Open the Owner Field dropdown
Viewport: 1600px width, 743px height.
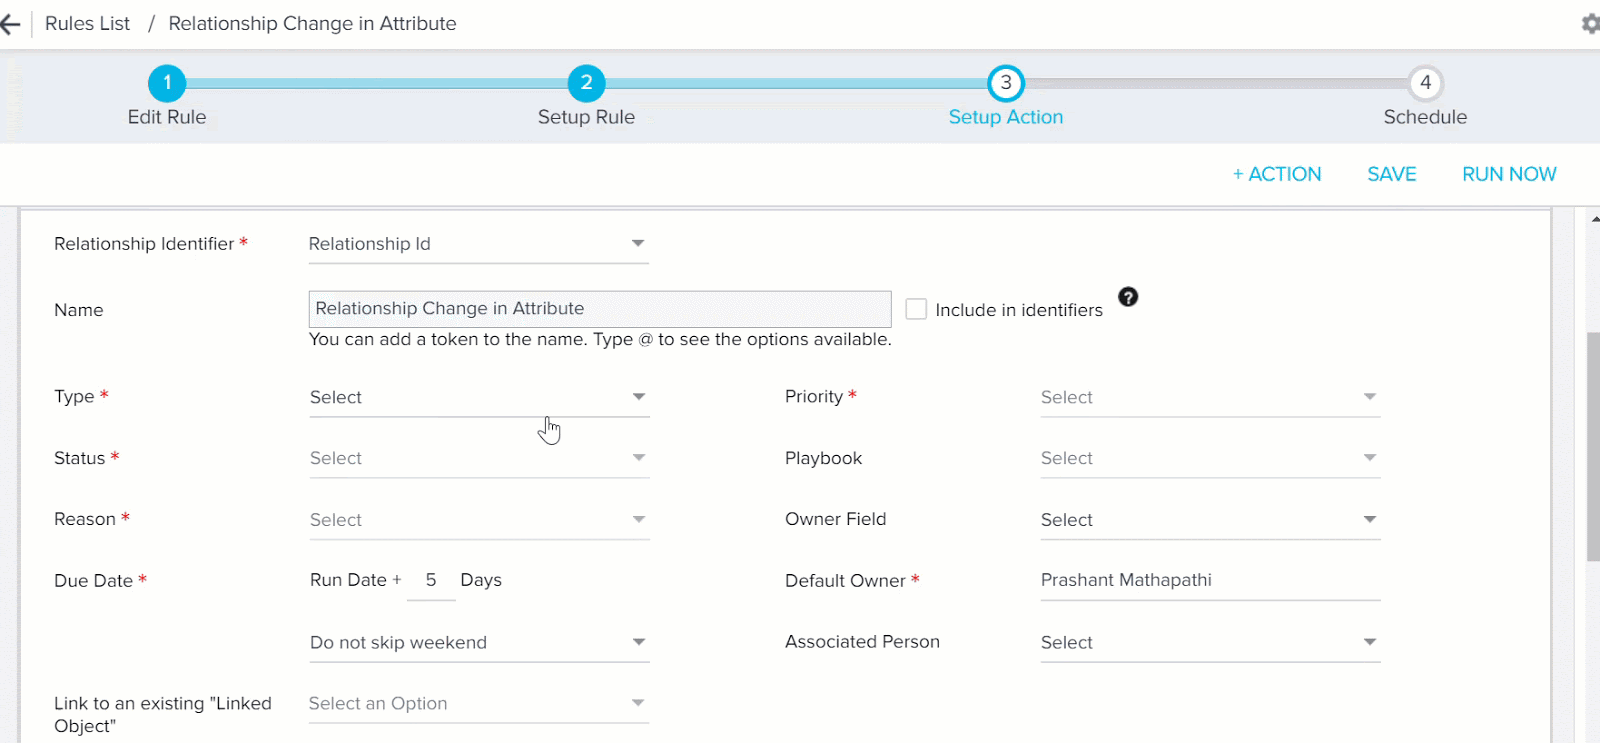(1209, 520)
